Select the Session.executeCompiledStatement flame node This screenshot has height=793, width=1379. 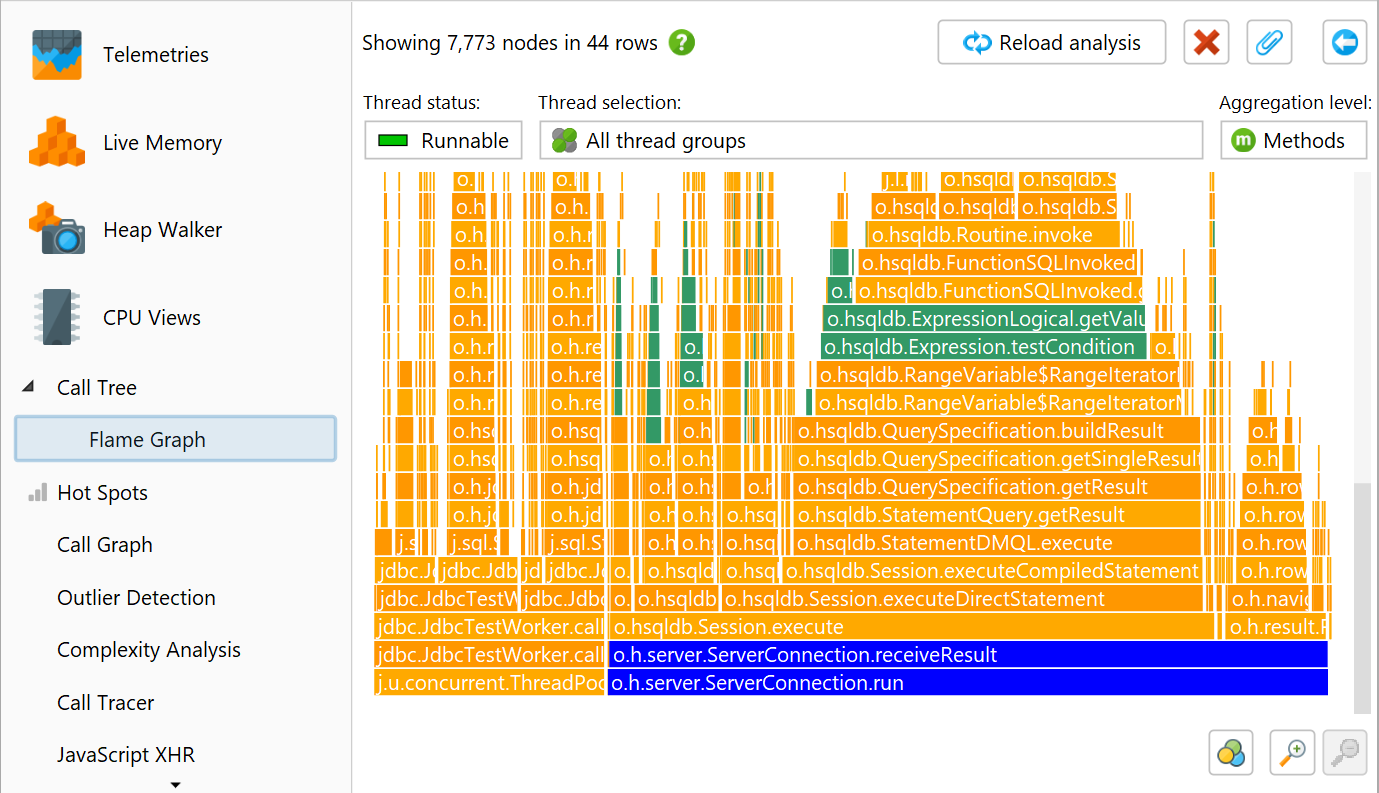click(x=991, y=571)
